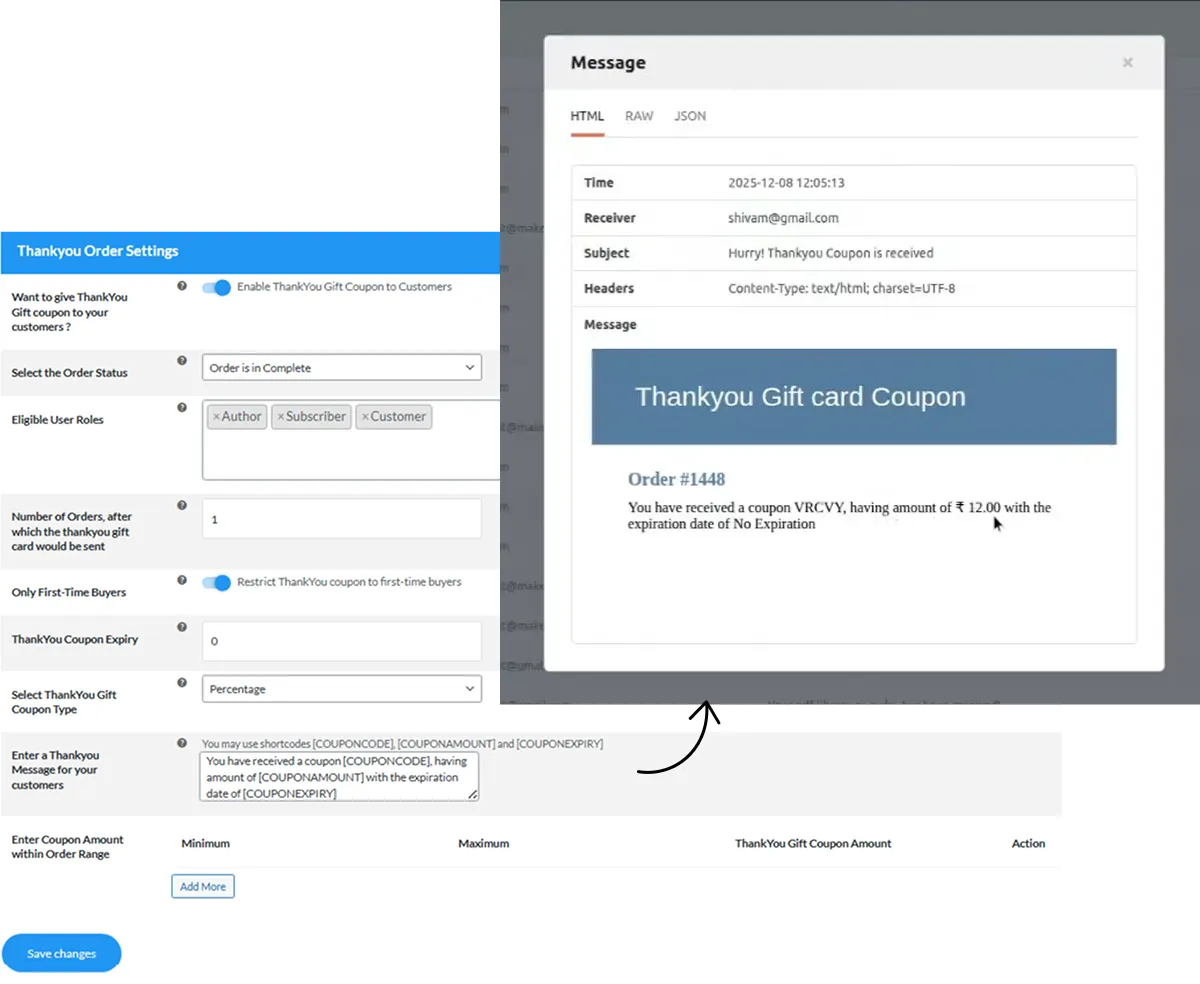Toggle Enable ThankYou Gift Coupon to Customers switch

tap(216, 287)
